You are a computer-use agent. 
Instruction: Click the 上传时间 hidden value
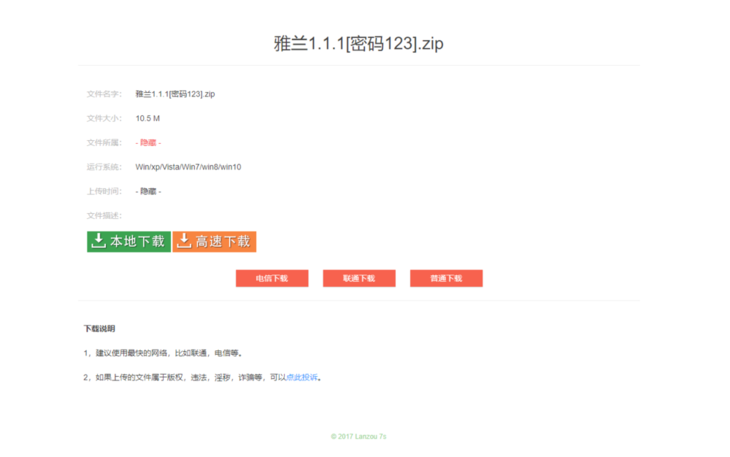[148, 191]
